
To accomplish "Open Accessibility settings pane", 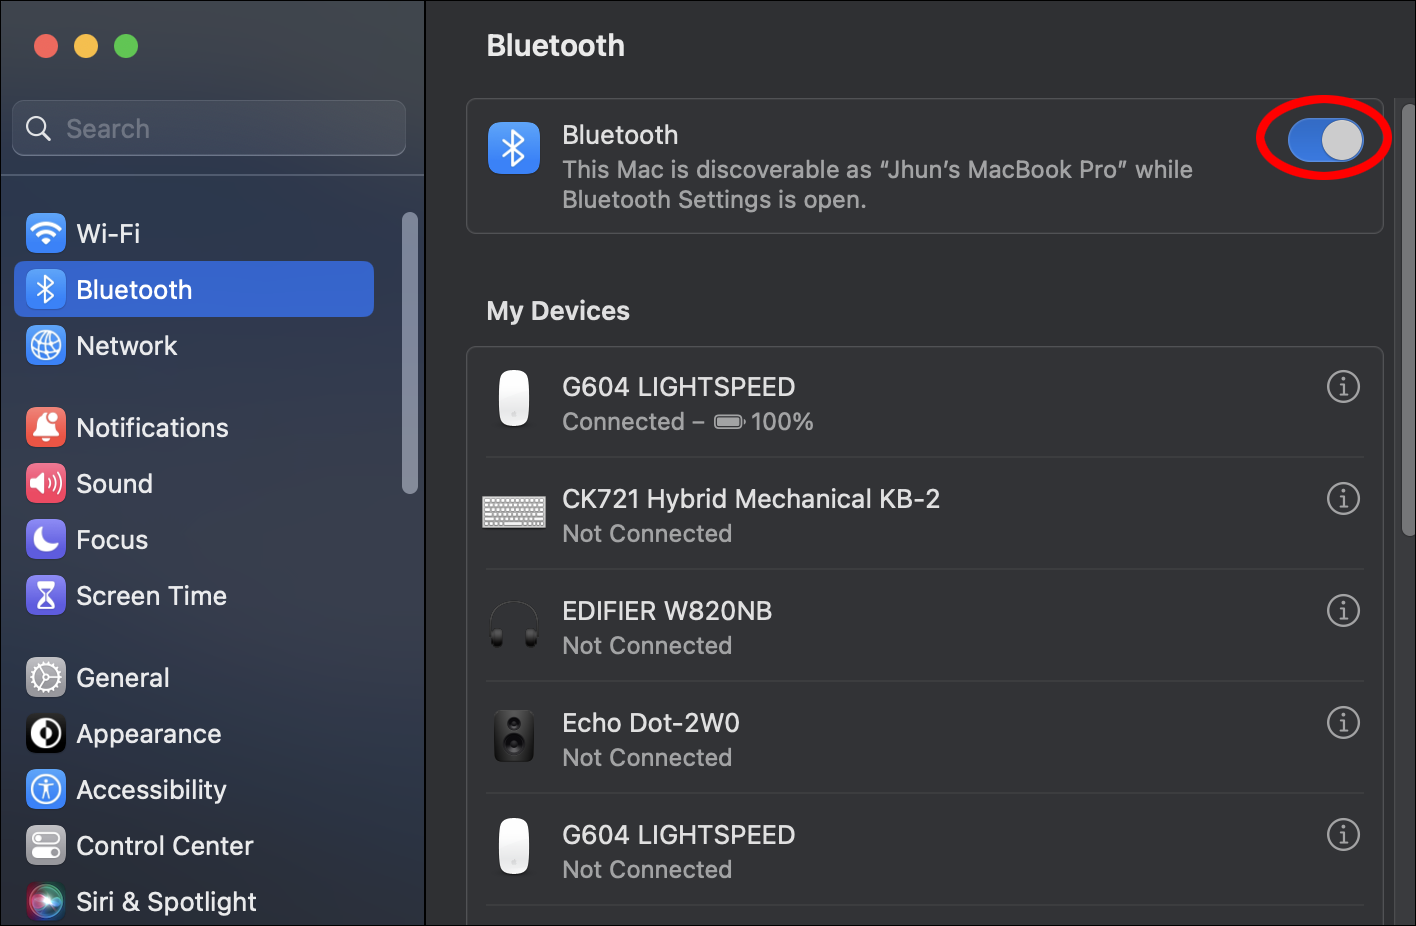I will point(150,790).
